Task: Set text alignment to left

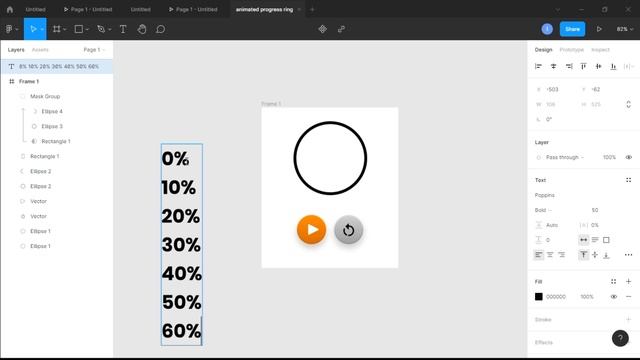Action: click(539, 255)
